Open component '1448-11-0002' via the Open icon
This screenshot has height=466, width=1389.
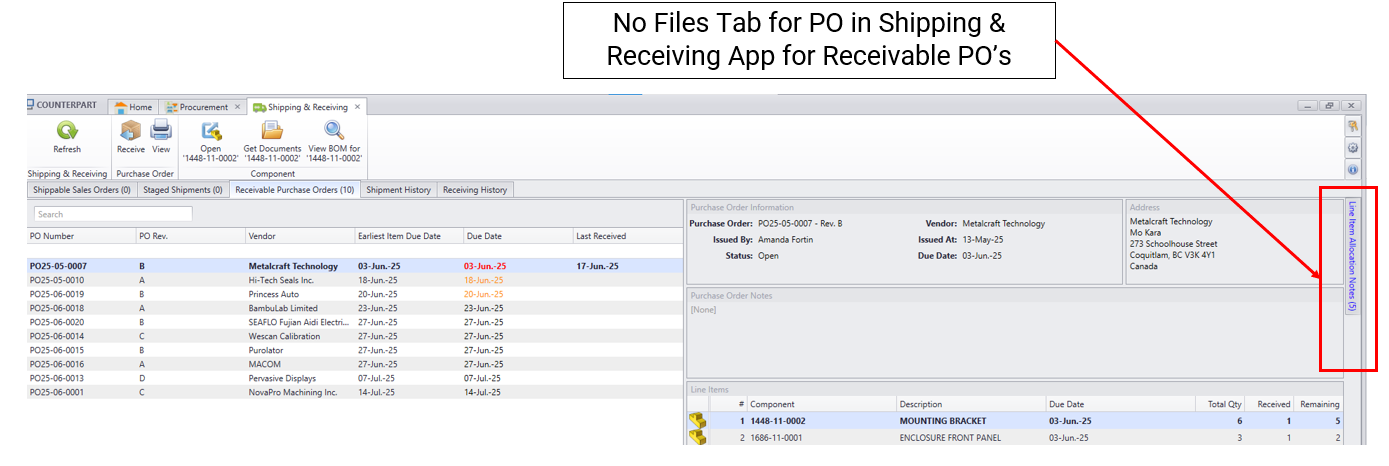(211, 131)
